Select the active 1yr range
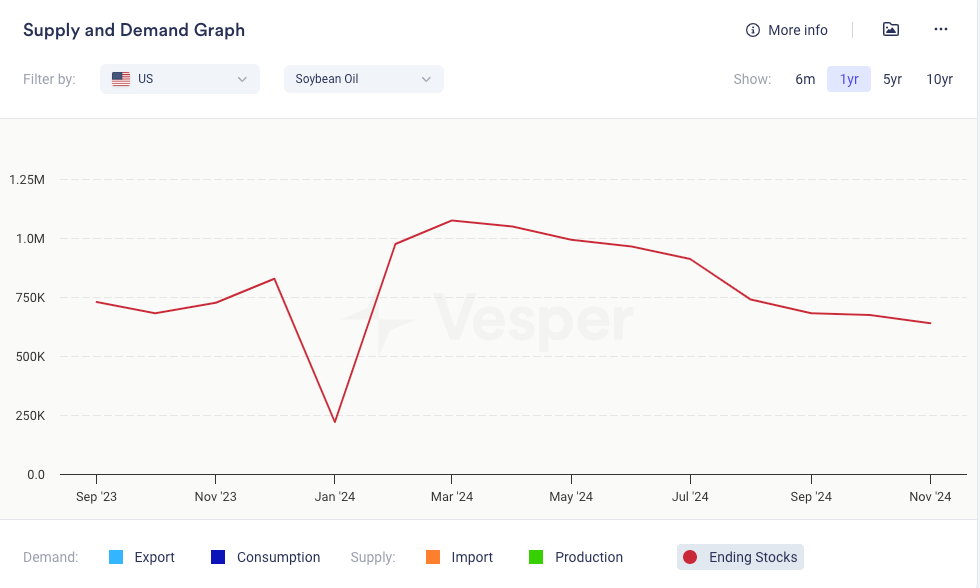980x588 pixels. (849, 79)
